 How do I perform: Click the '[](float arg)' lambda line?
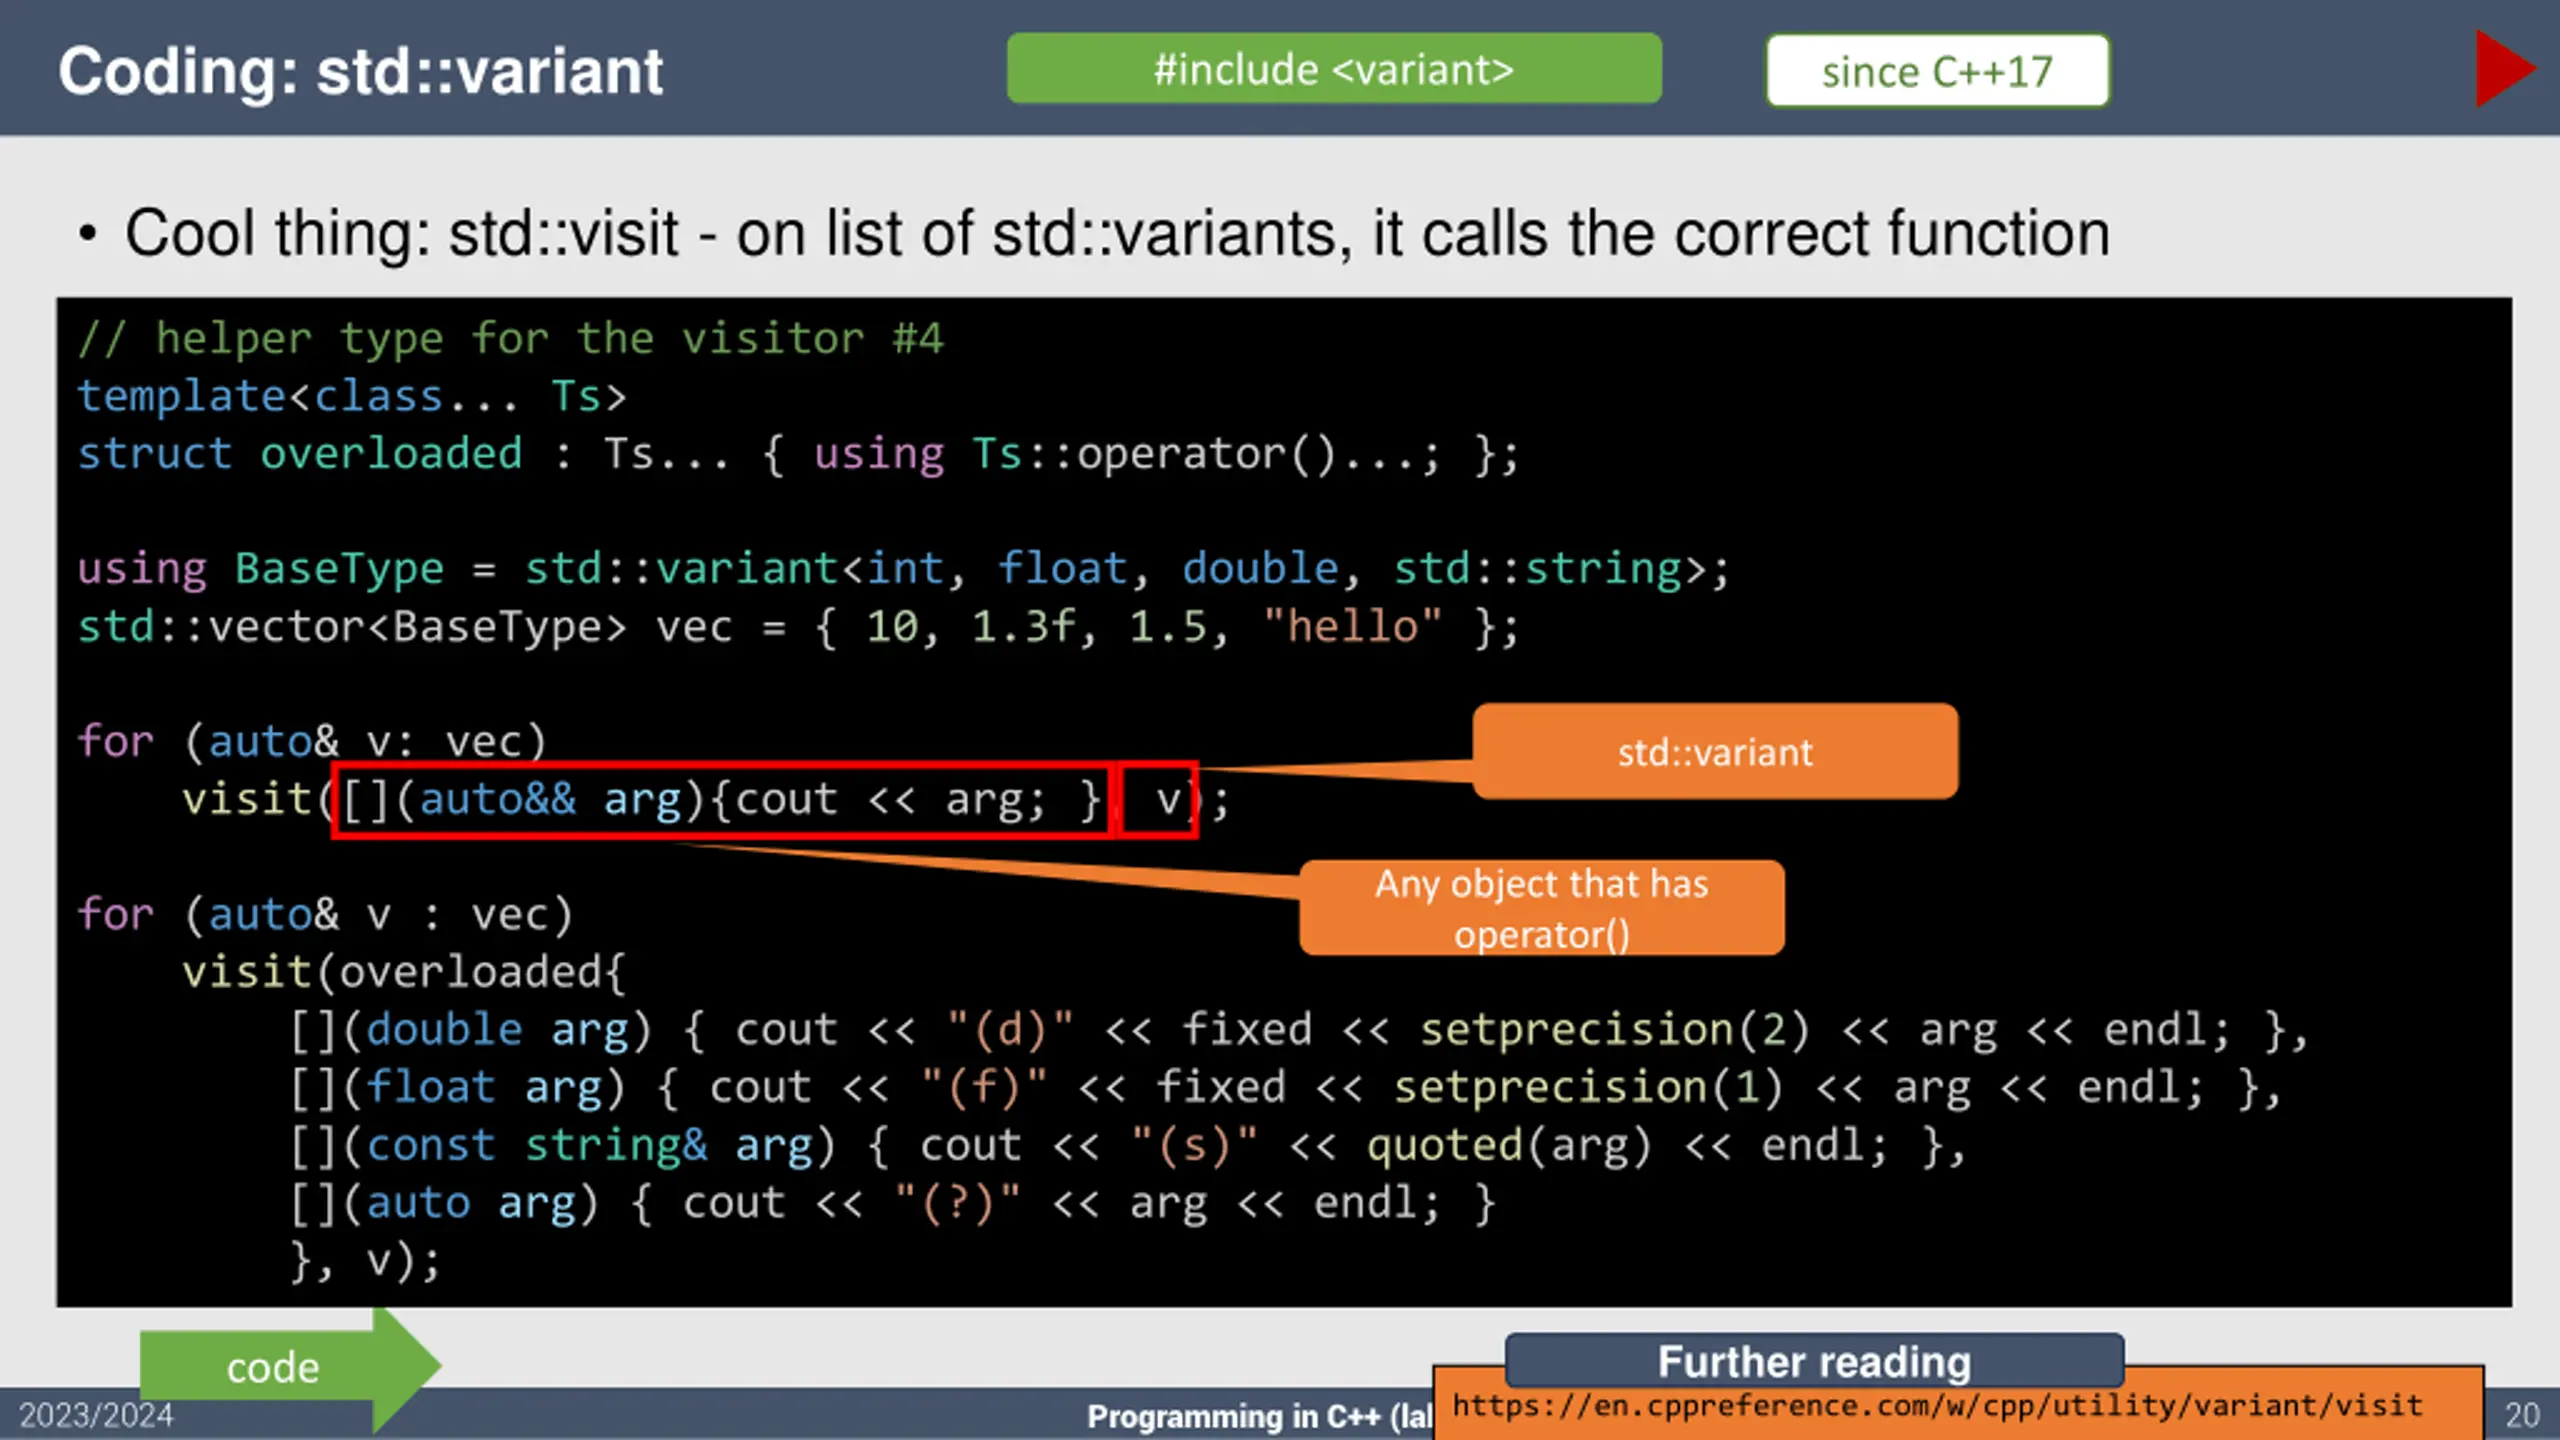tap(1286, 1088)
